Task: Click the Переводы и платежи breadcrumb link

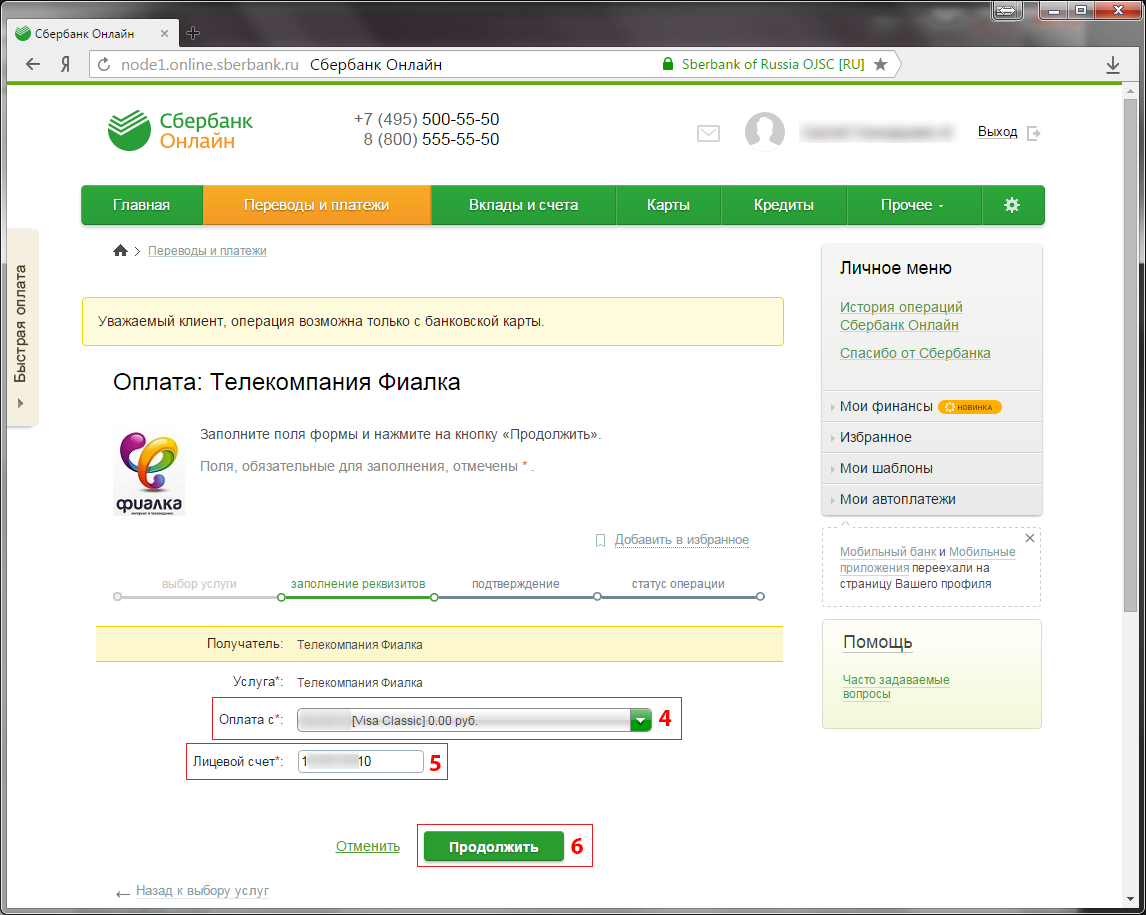Action: pos(208,251)
